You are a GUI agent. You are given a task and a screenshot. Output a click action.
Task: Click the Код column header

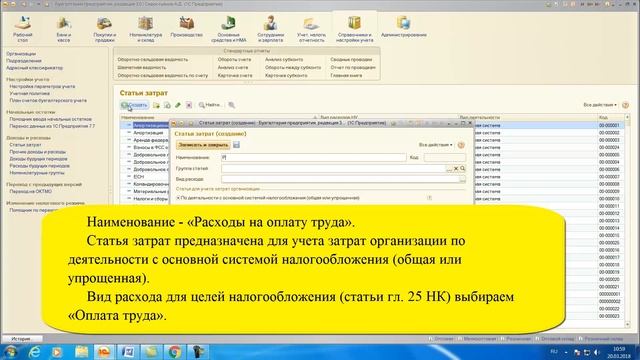(x=611, y=118)
